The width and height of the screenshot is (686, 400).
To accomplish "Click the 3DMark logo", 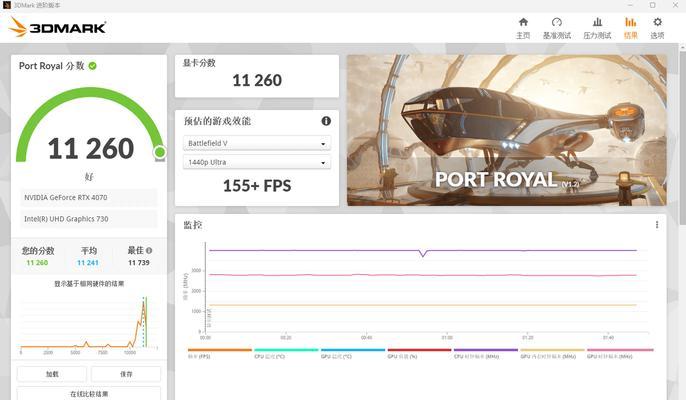I will tap(57, 27).
